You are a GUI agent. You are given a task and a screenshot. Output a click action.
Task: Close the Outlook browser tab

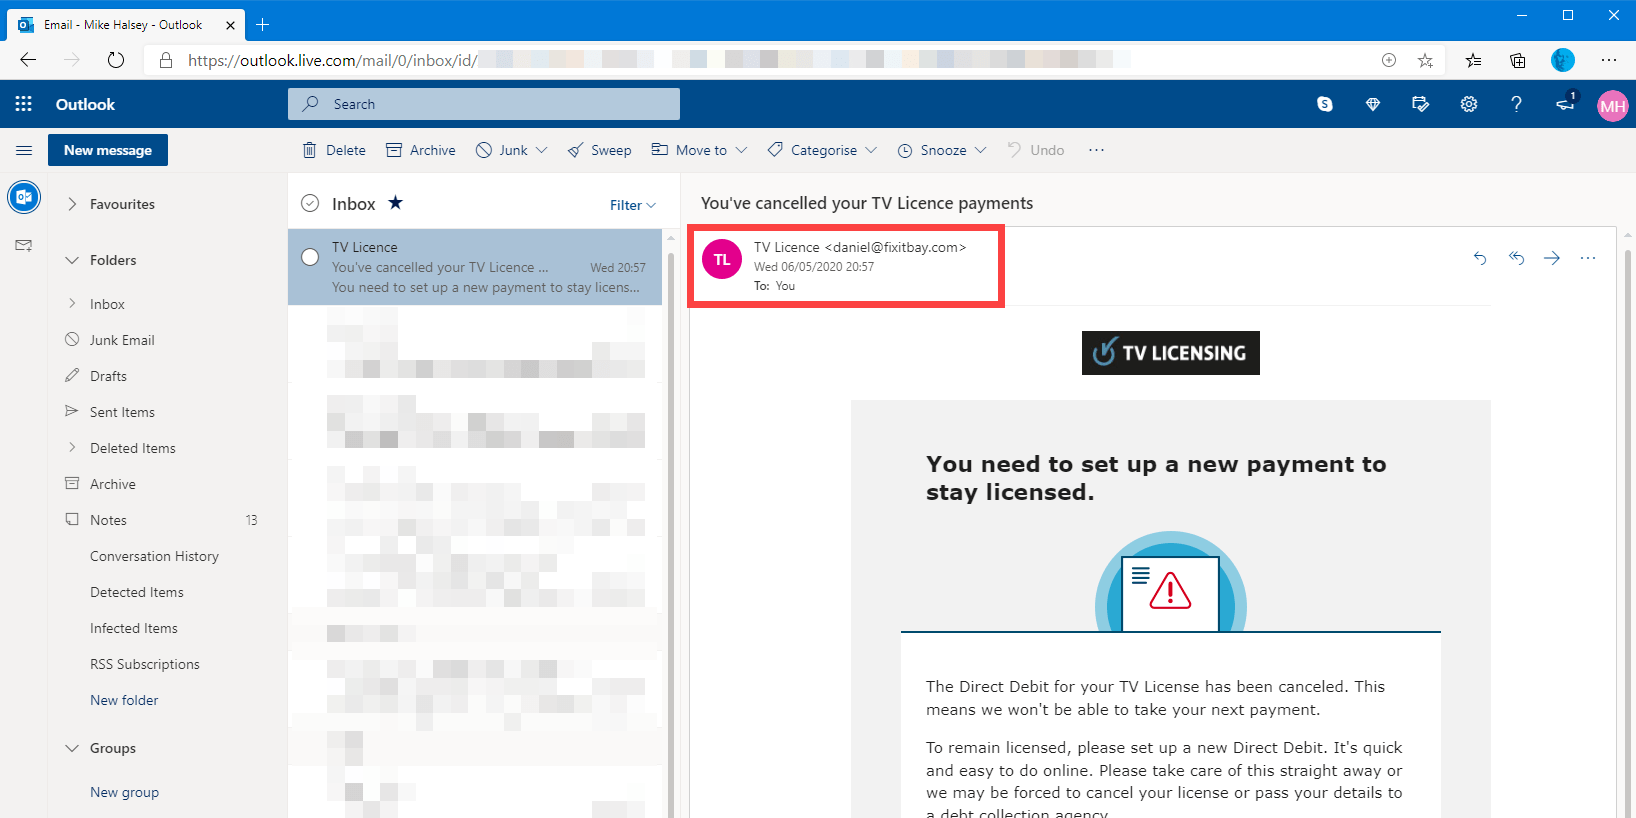click(x=230, y=25)
